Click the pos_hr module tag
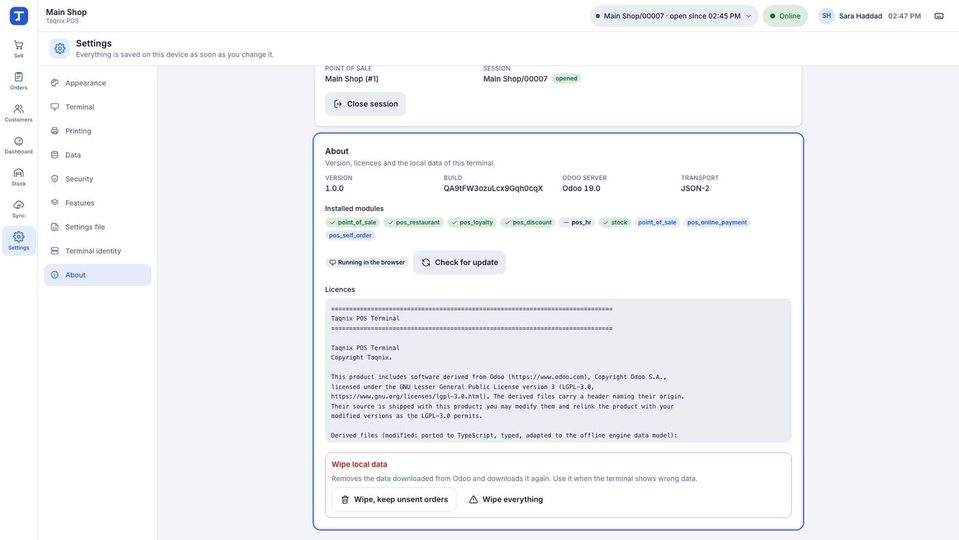The height and width of the screenshot is (540, 959). [577, 223]
